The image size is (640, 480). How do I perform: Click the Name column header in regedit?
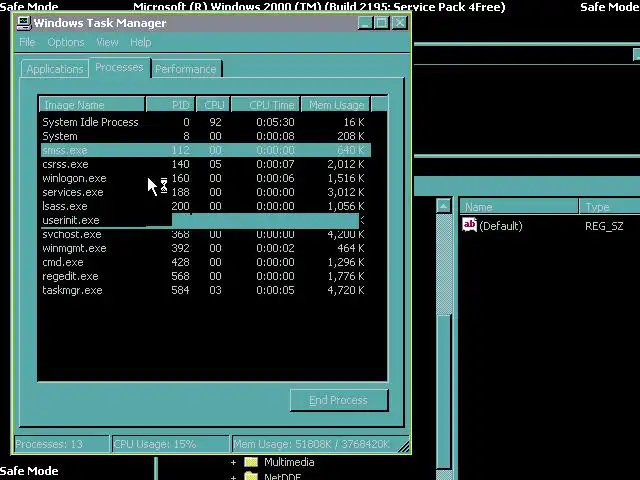coord(519,207)
